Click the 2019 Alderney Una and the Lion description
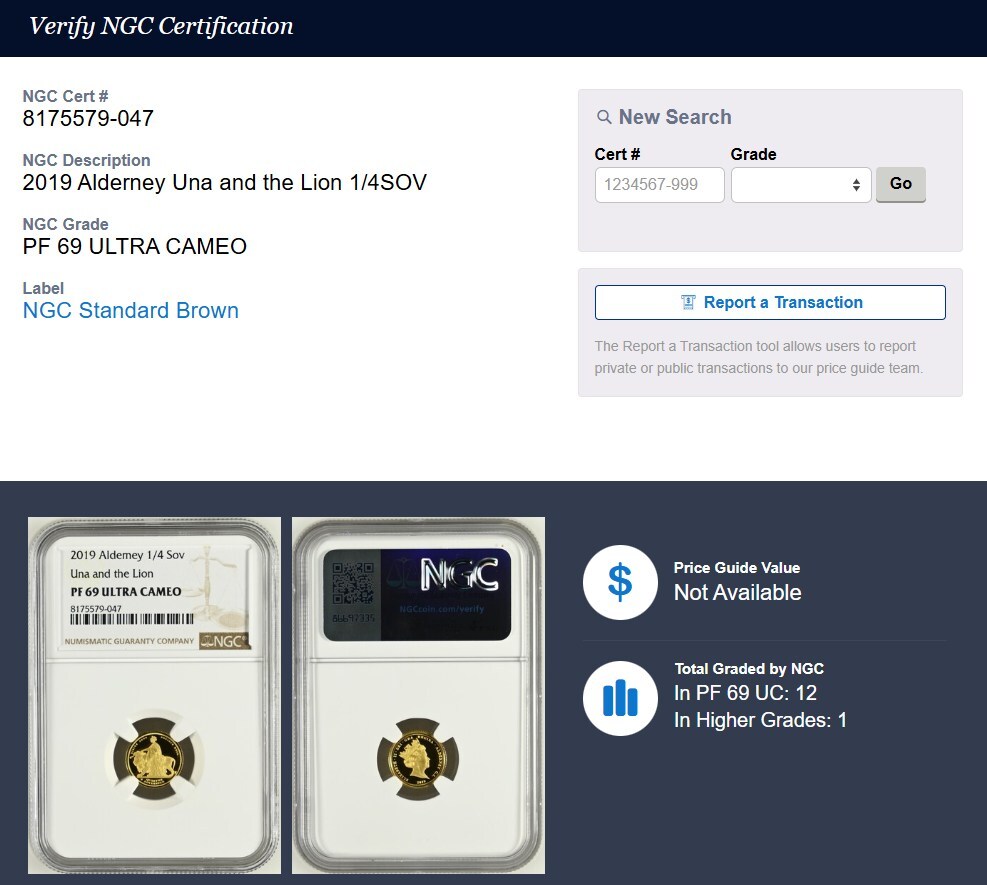 (225, 183)
